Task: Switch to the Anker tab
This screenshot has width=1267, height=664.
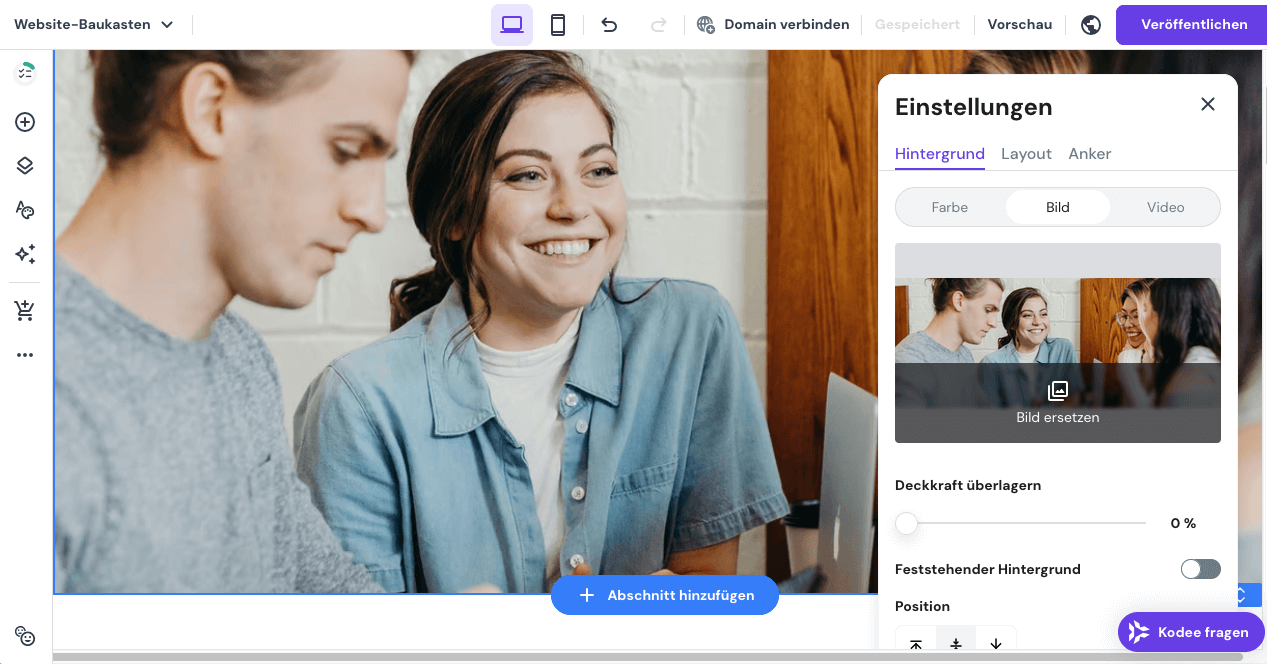Action: pos(1090,153)
